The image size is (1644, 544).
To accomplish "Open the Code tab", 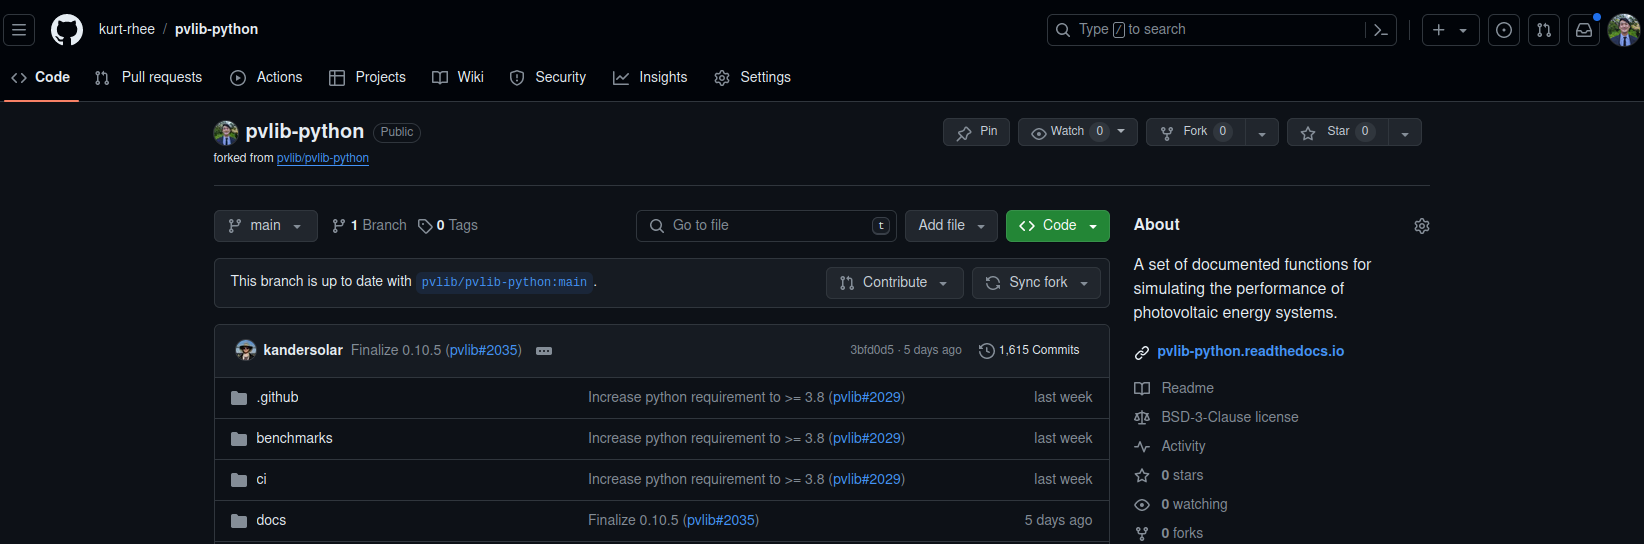I will (x=41, y=77).
